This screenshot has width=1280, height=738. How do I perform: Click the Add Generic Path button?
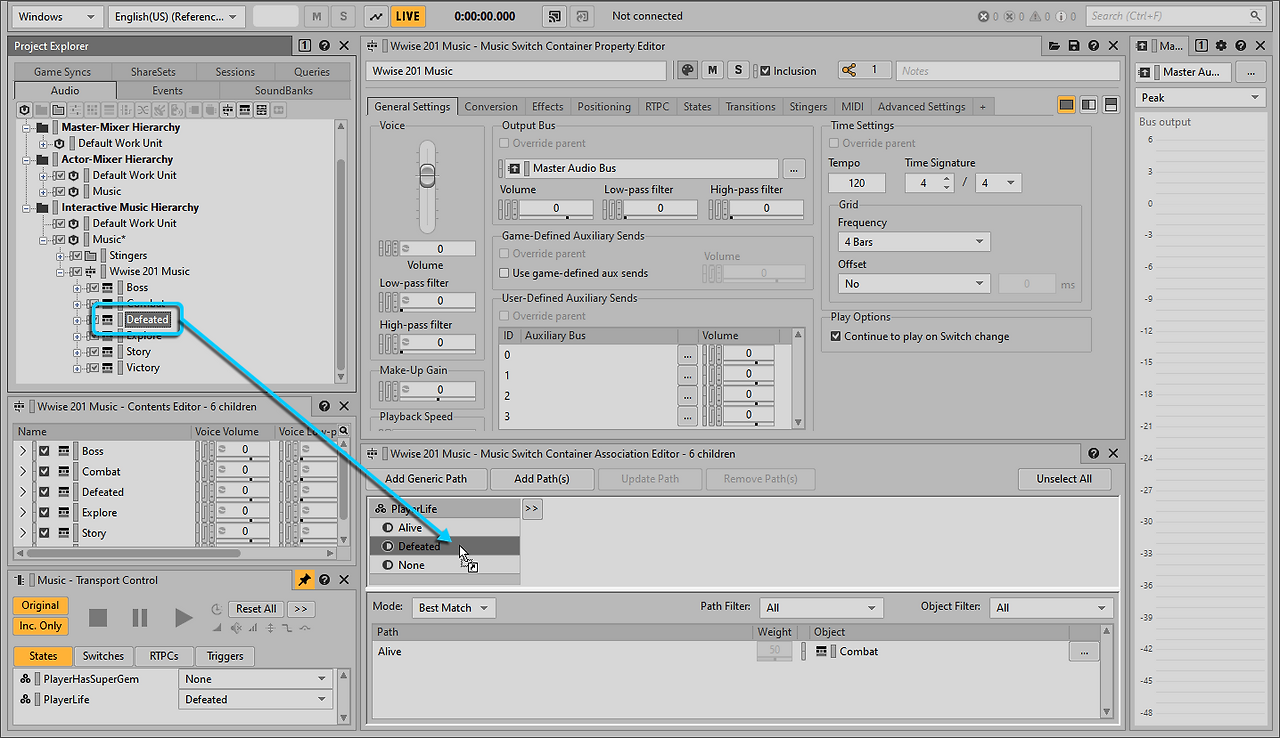(x=426, y=479)
